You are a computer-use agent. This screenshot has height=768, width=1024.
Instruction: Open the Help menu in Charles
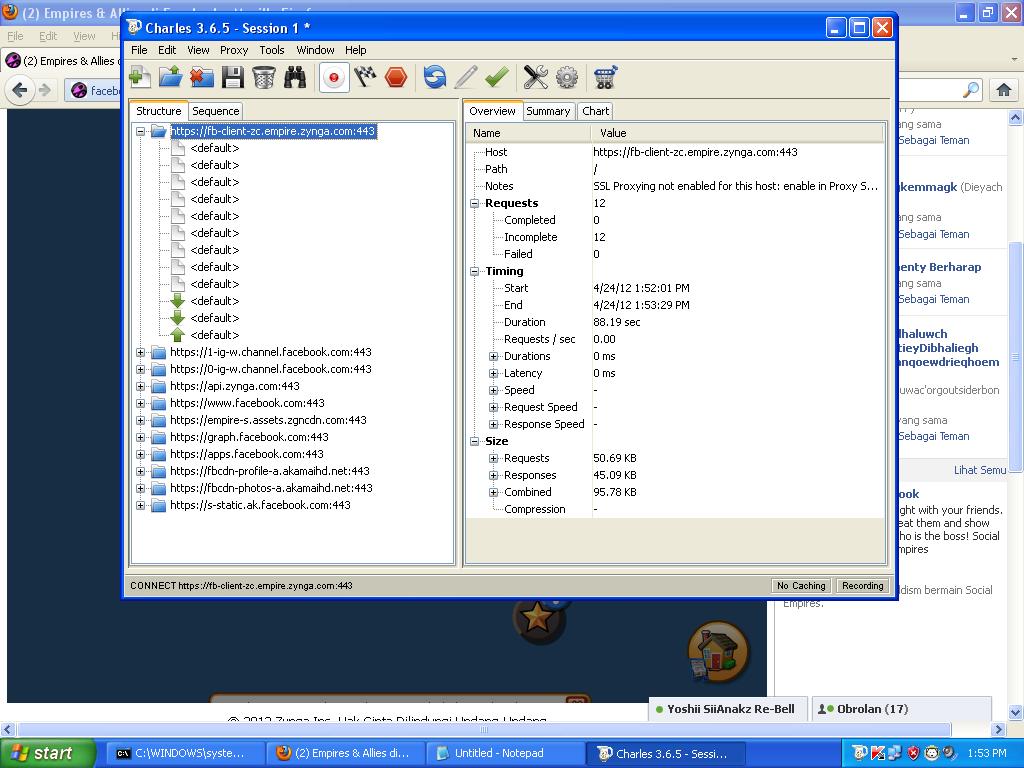click(356, 50)
